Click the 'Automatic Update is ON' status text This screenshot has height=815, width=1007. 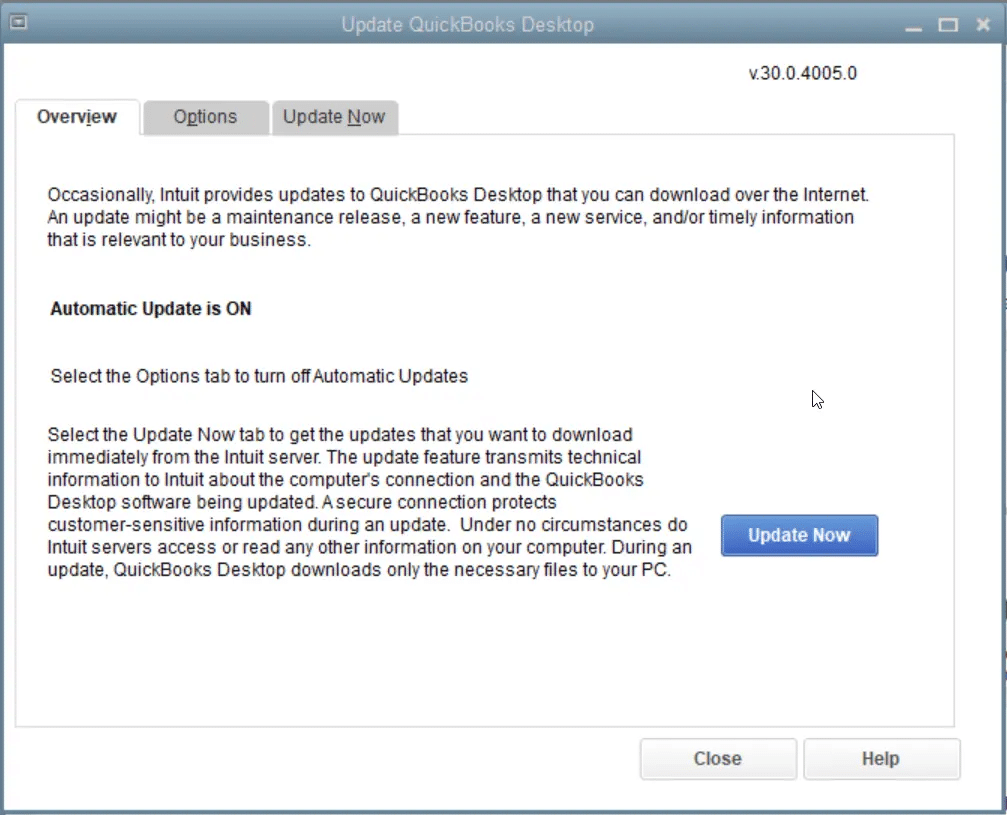pos(151,309)
